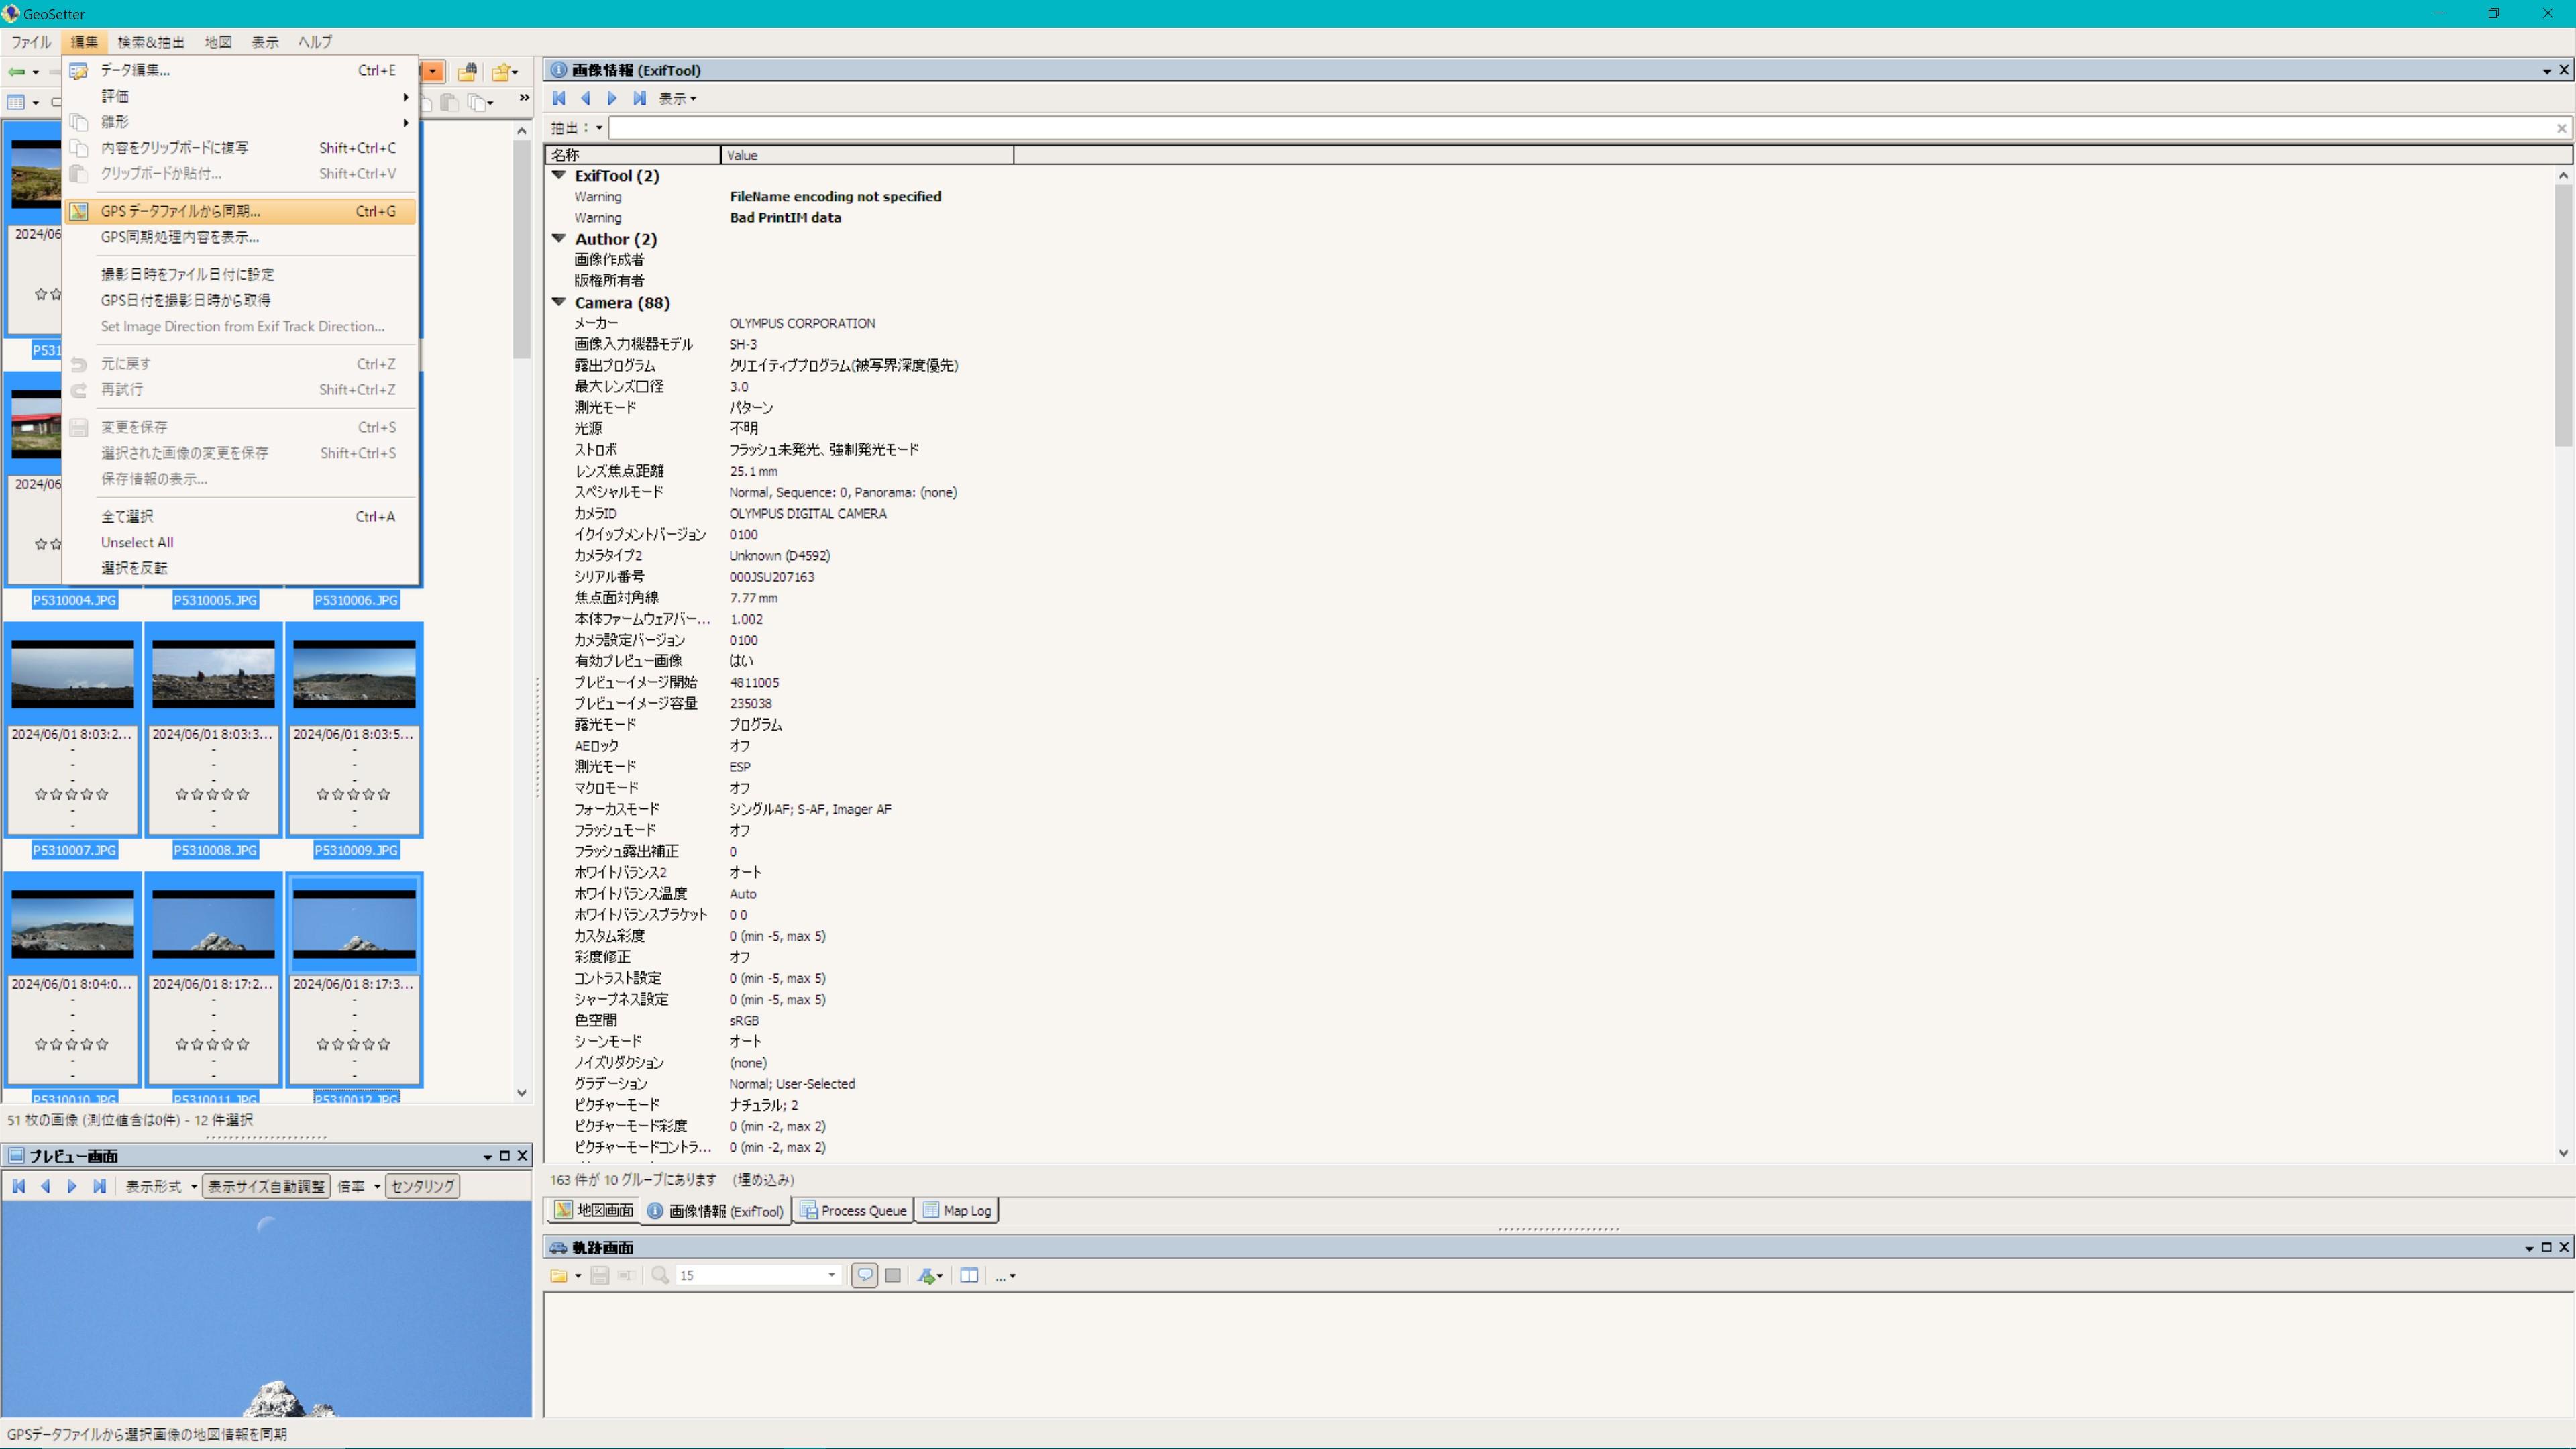Open the folder icon in the track panel
The width and height of the screenshot is (2576, 1449).
click(559, 1275)
